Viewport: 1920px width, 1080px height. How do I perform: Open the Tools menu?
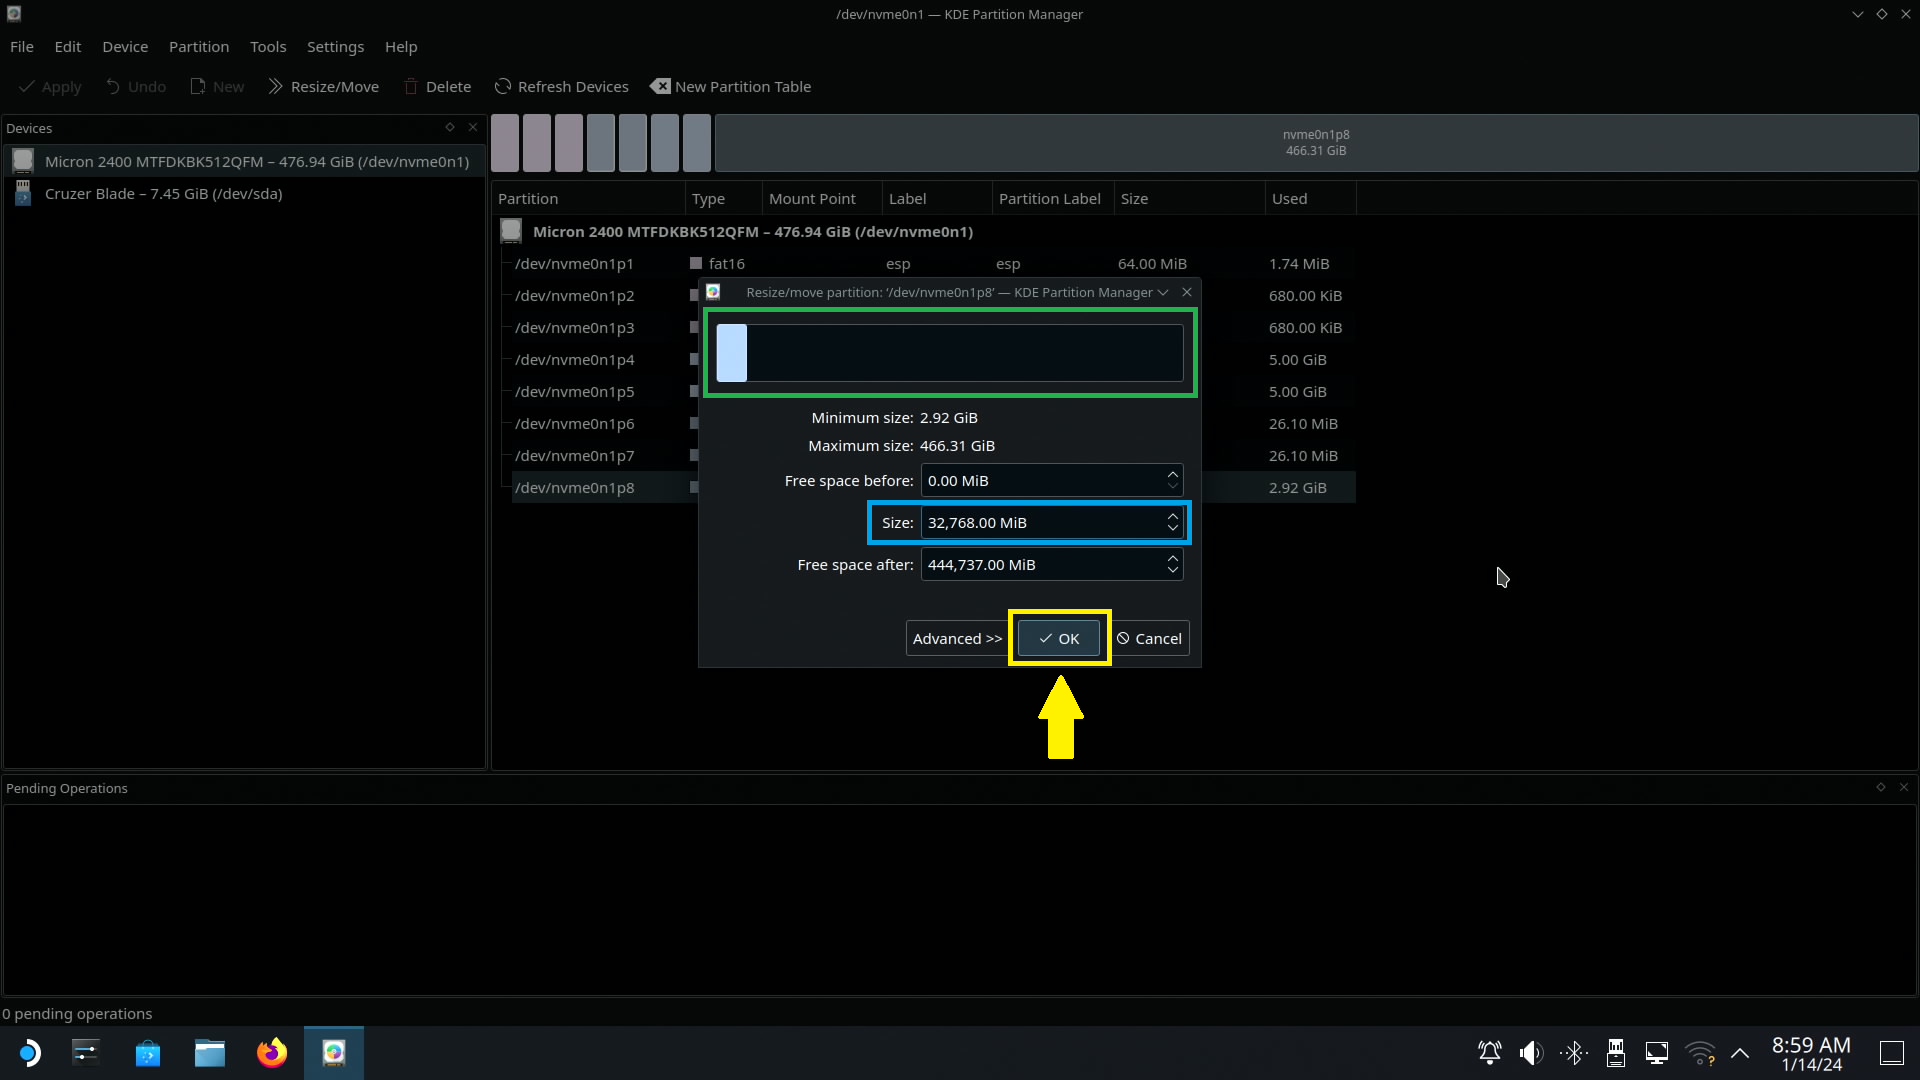(x=267, y=47)
